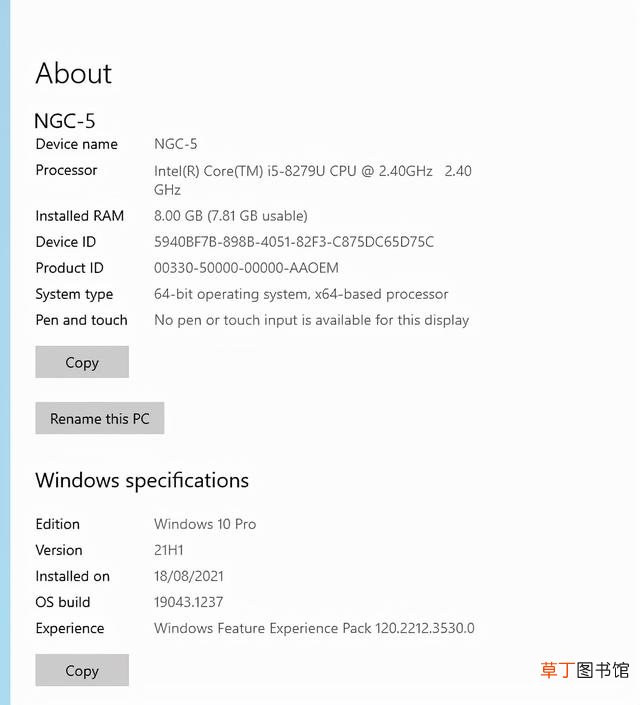Click the Version value 21H1
640x705 pixels.
[x=169, y=550]
